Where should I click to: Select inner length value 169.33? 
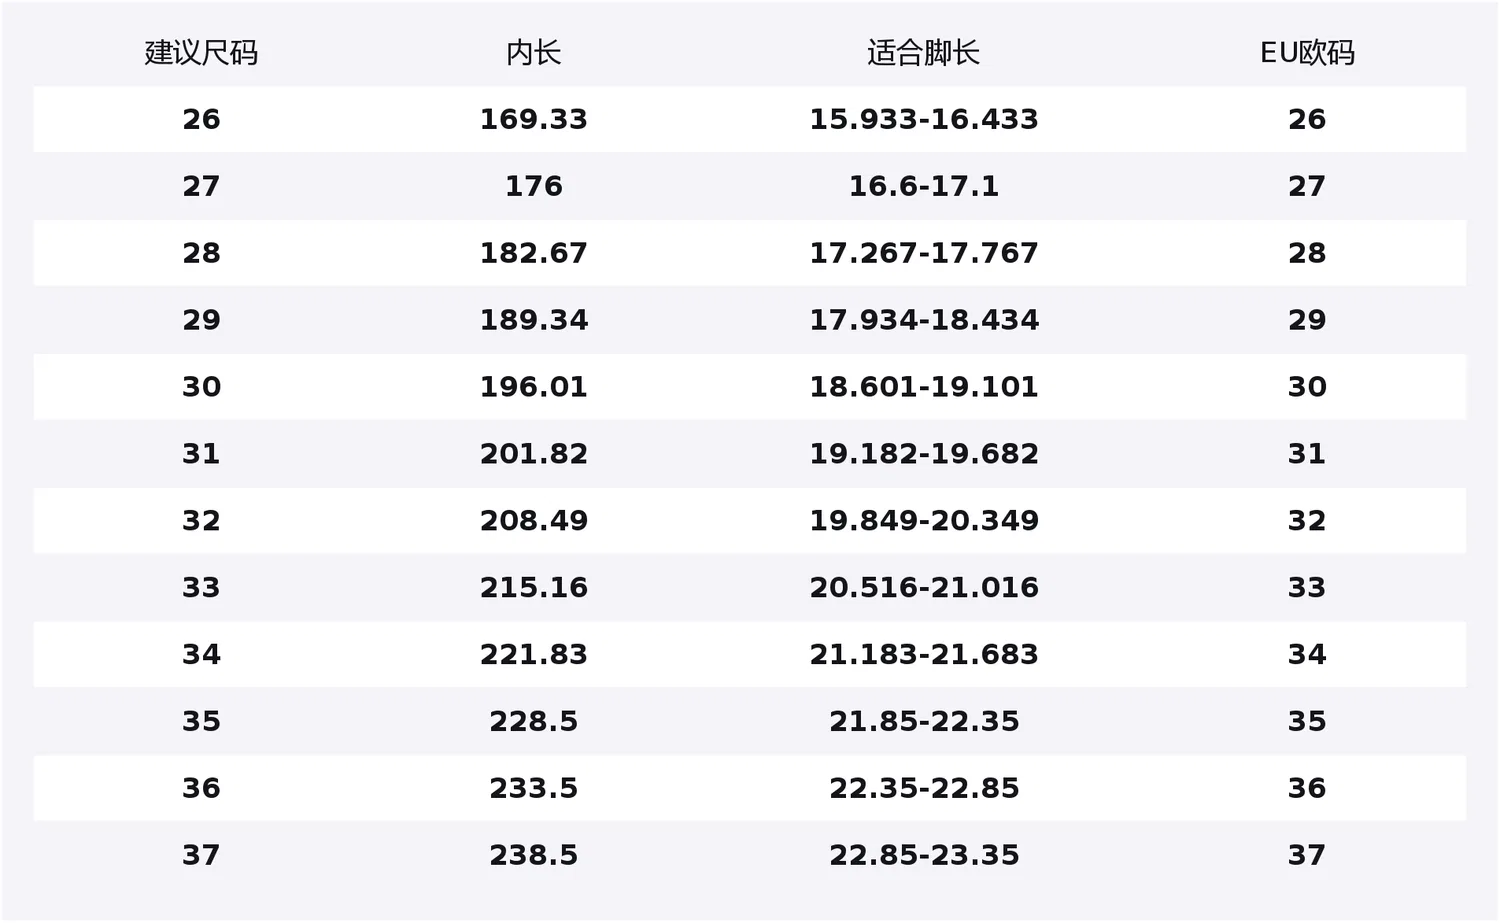coord(533,119)
